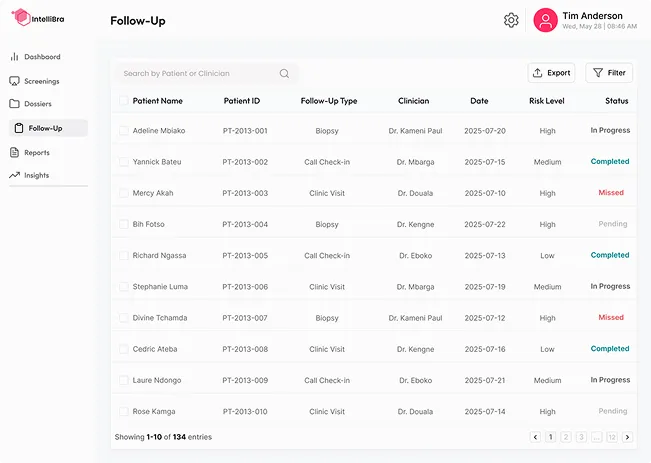651x463 pixels.
Task: Click the In Progress status for Adeline Mbiako
Action: coord(610,130)
